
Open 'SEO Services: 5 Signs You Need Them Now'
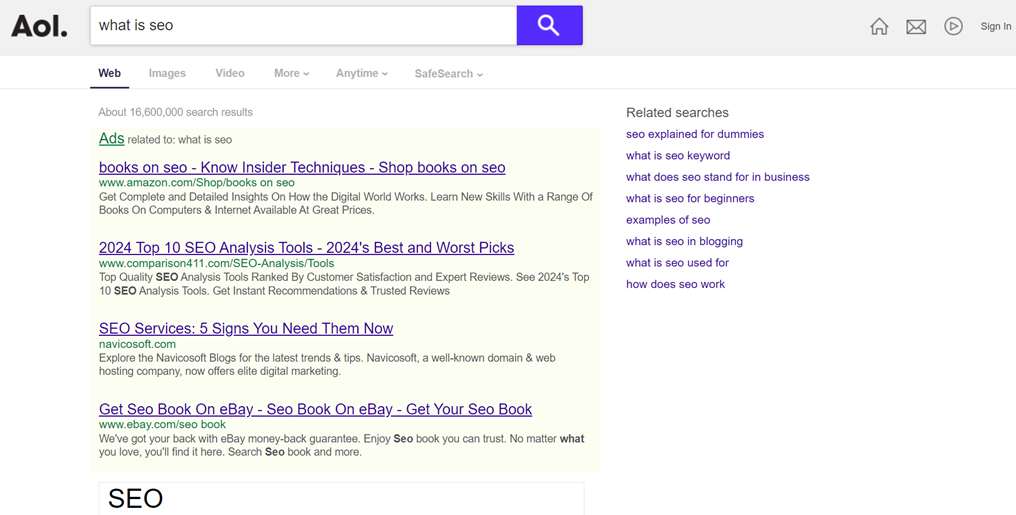tap(246, 328)
